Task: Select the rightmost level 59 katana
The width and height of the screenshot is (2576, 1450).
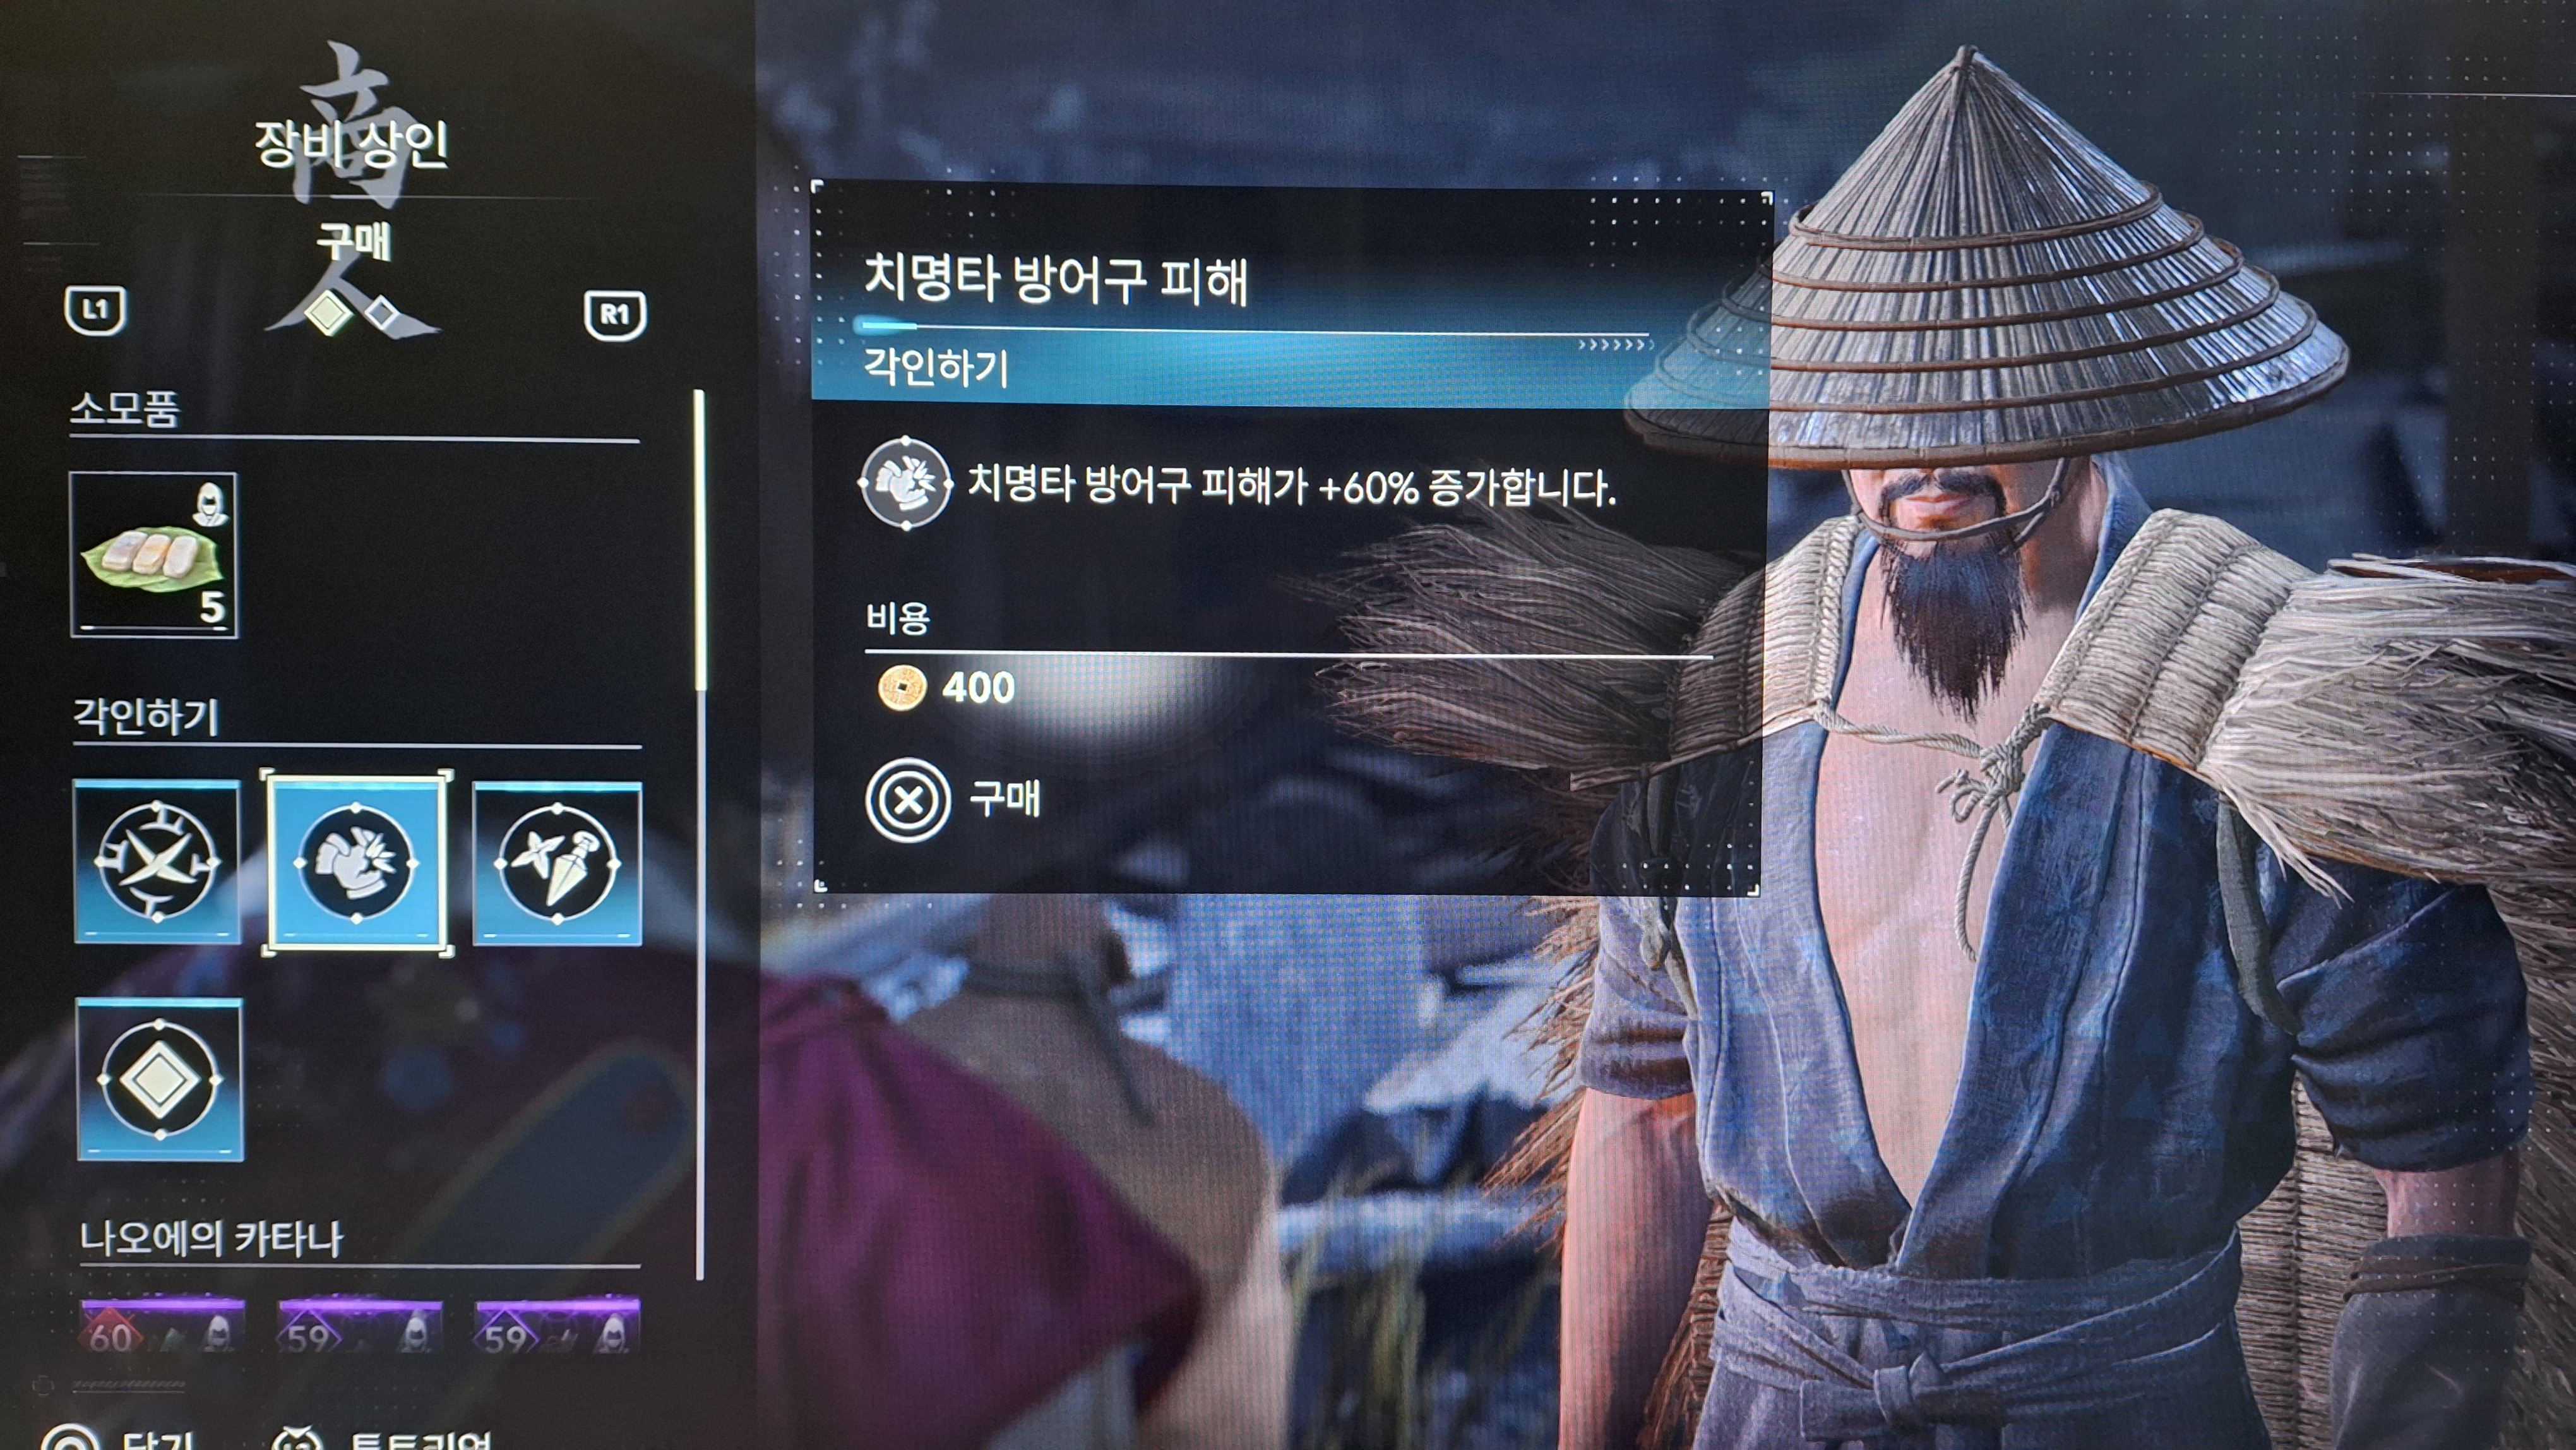Action: [x=557, y=1325]
